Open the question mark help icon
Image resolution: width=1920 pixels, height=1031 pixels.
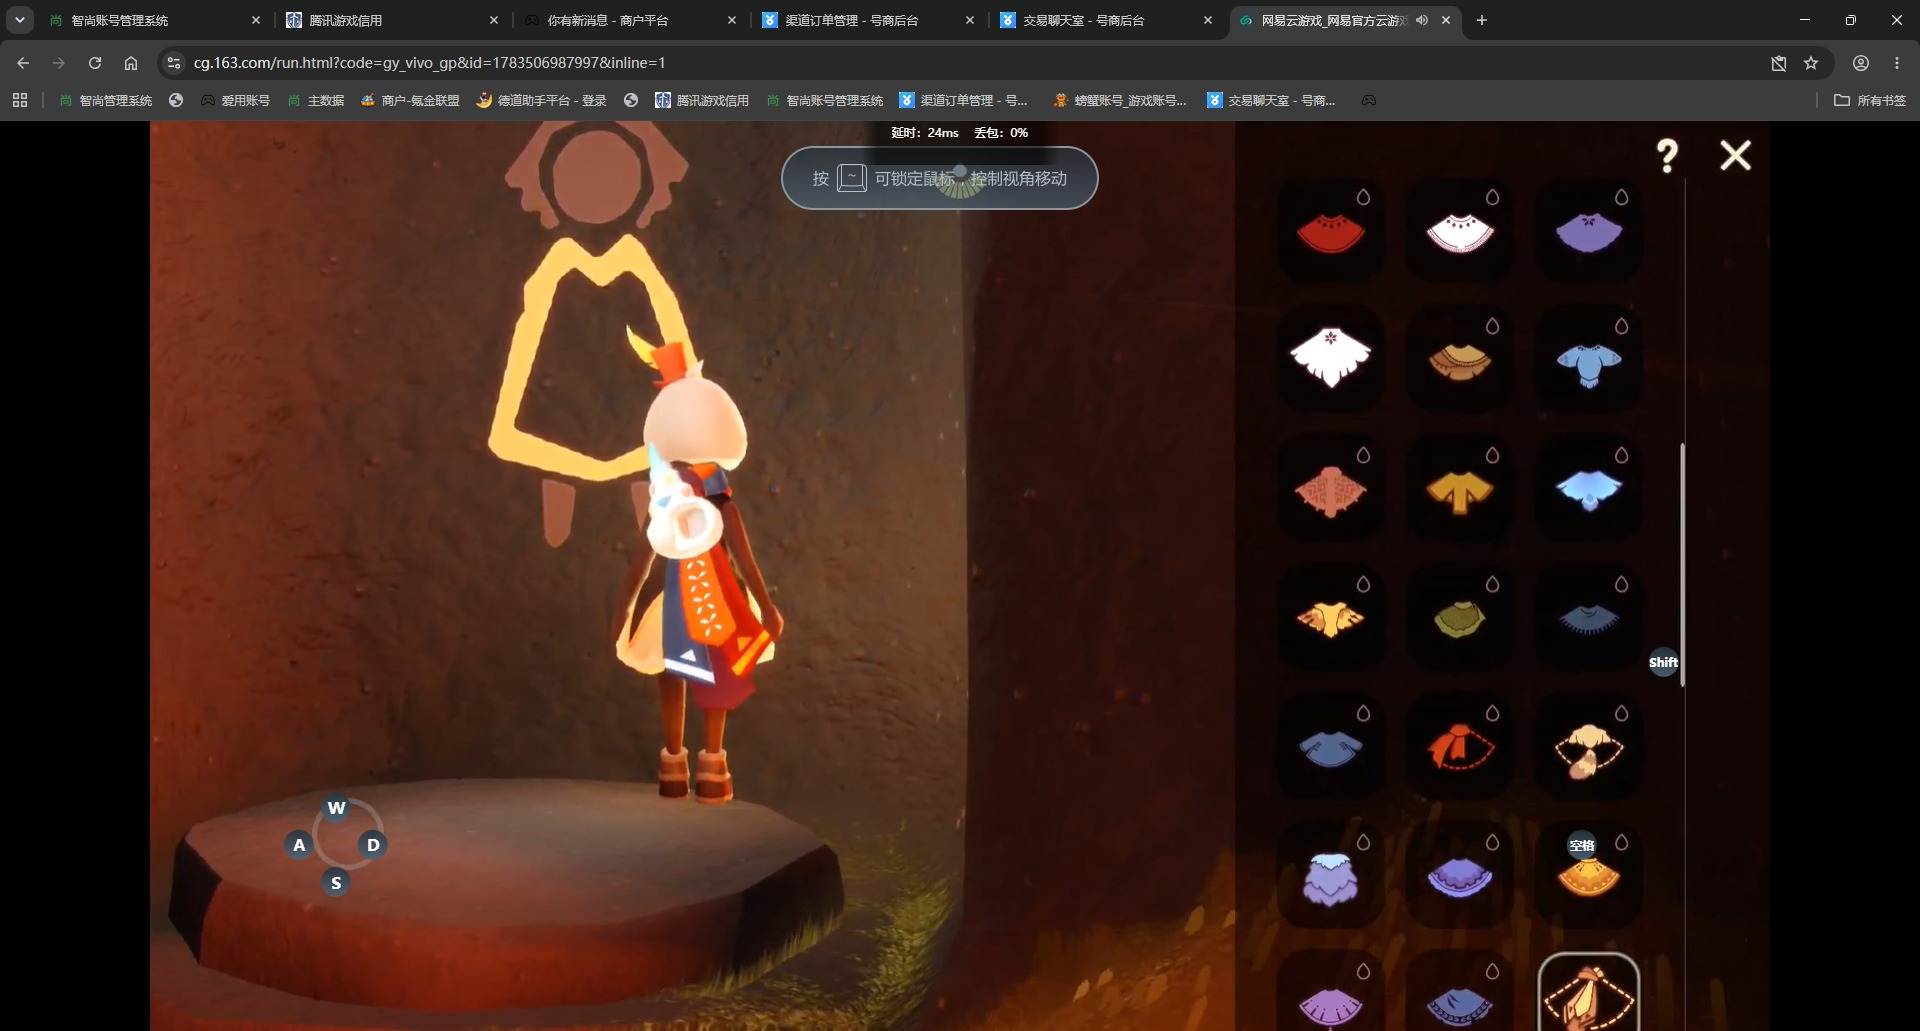click(x=1667, y=156)
